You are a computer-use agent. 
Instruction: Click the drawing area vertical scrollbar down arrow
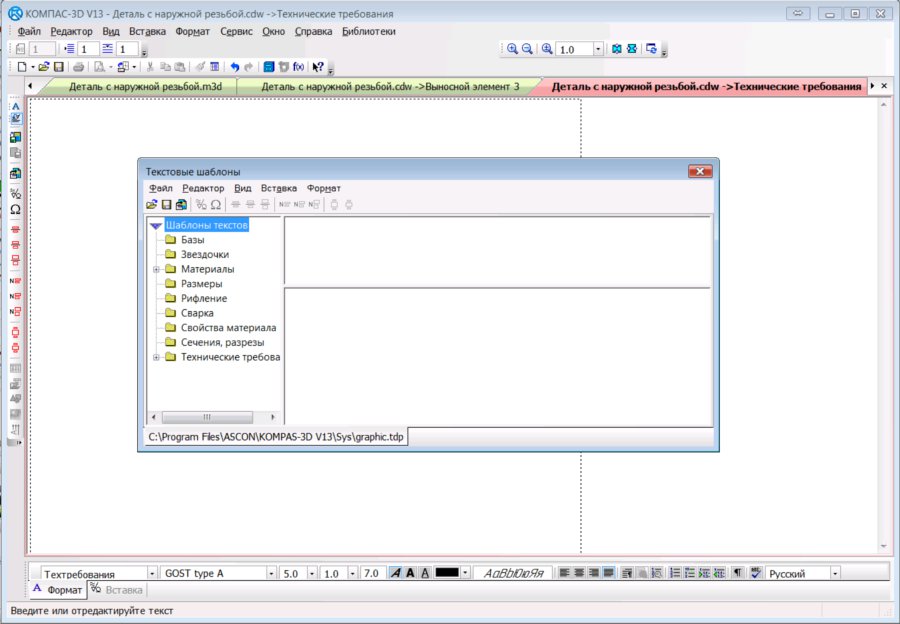pyautogui.click(x=884, y=547)
